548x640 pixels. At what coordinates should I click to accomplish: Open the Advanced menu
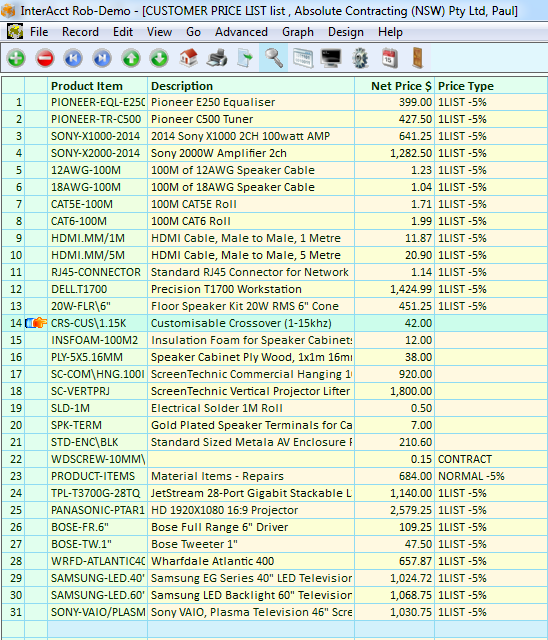point(242,32)
